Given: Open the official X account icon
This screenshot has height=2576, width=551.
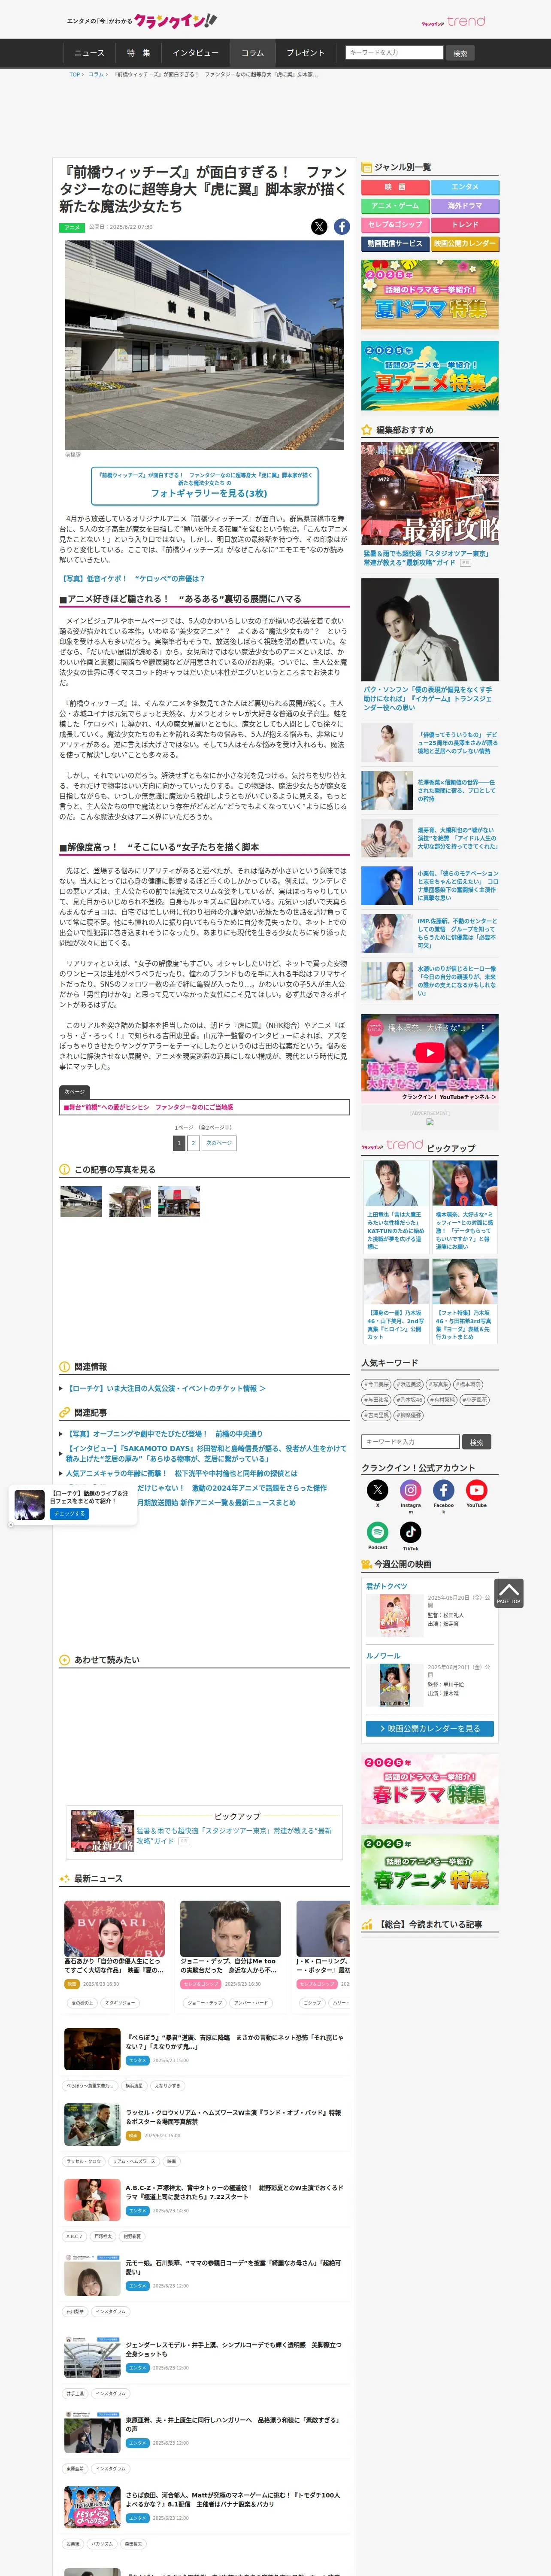Looking at the screenshot, I should coord(377,1490).
